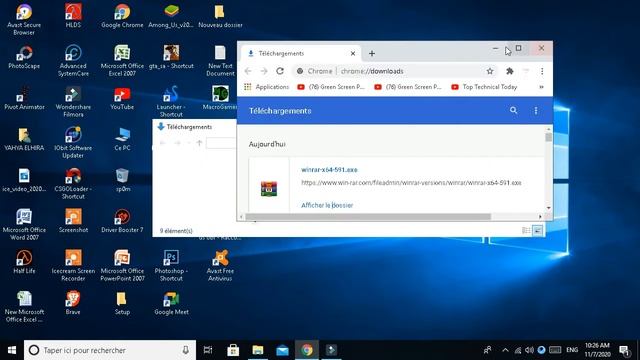The height and width of the screenshot is (360, 640).
Task: Open the volume control in system tray
Action: (529, 350)
